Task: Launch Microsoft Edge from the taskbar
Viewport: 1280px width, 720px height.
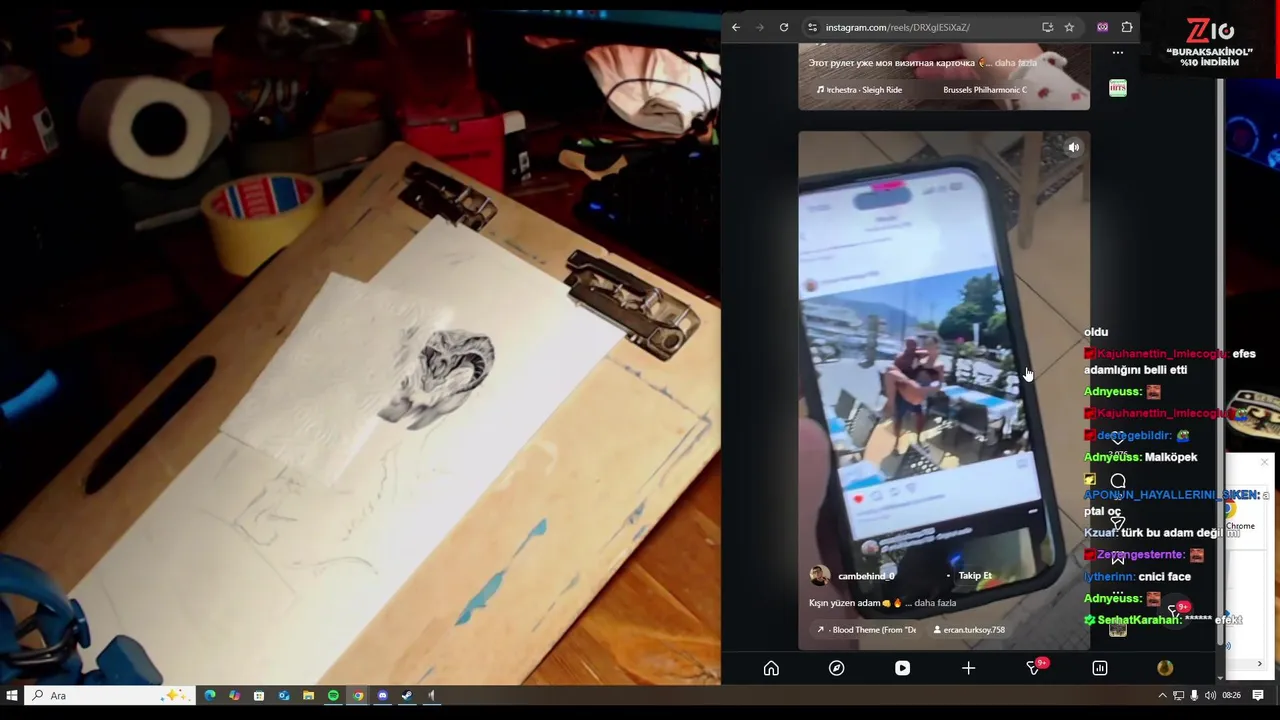Action: 210,695
